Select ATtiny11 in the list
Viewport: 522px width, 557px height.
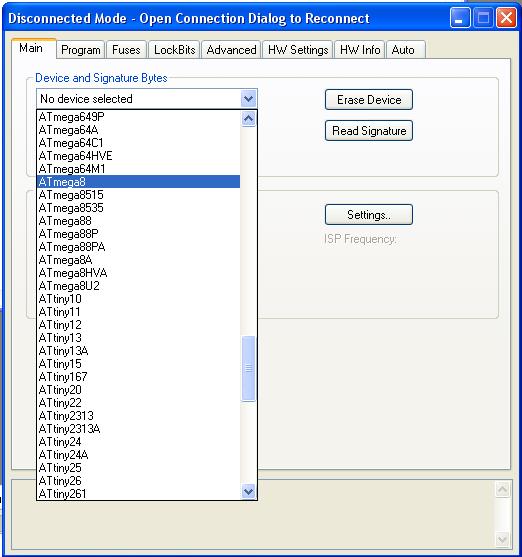pos(139,312)
